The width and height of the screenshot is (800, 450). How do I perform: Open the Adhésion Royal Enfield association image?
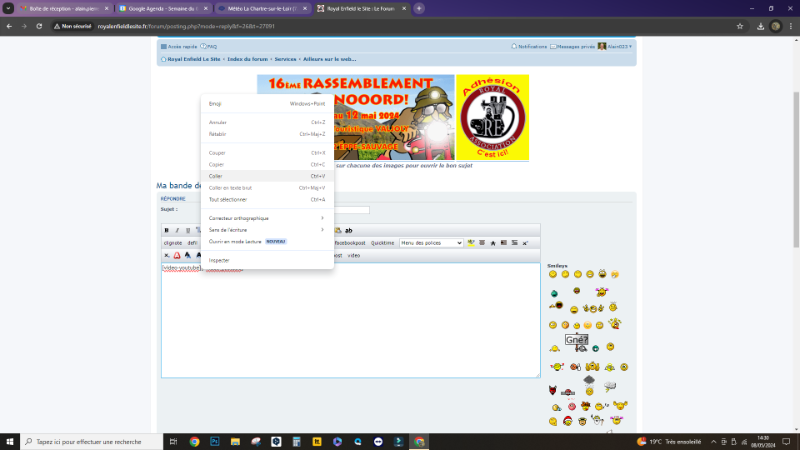click(492, 117)
